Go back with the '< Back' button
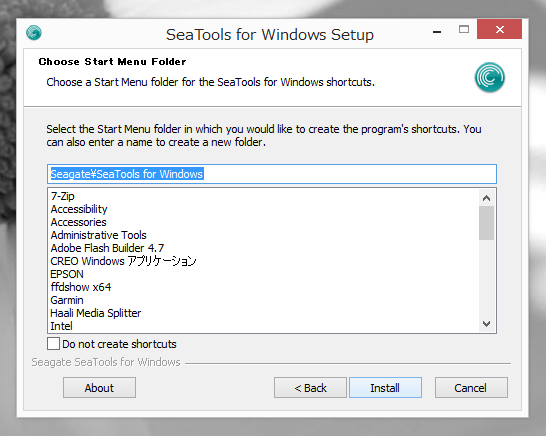The image size is (546, 436). (310, 387)
